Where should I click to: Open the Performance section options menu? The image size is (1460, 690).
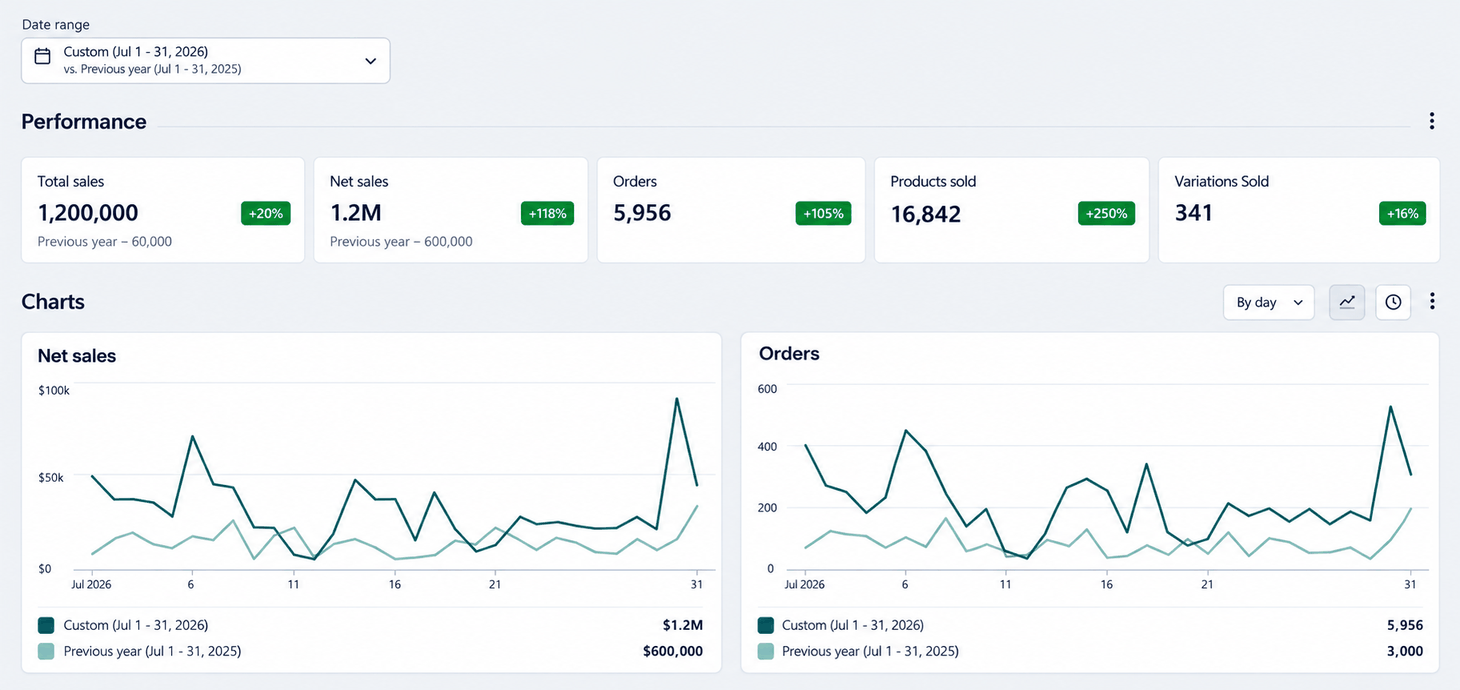point(1431,121)
